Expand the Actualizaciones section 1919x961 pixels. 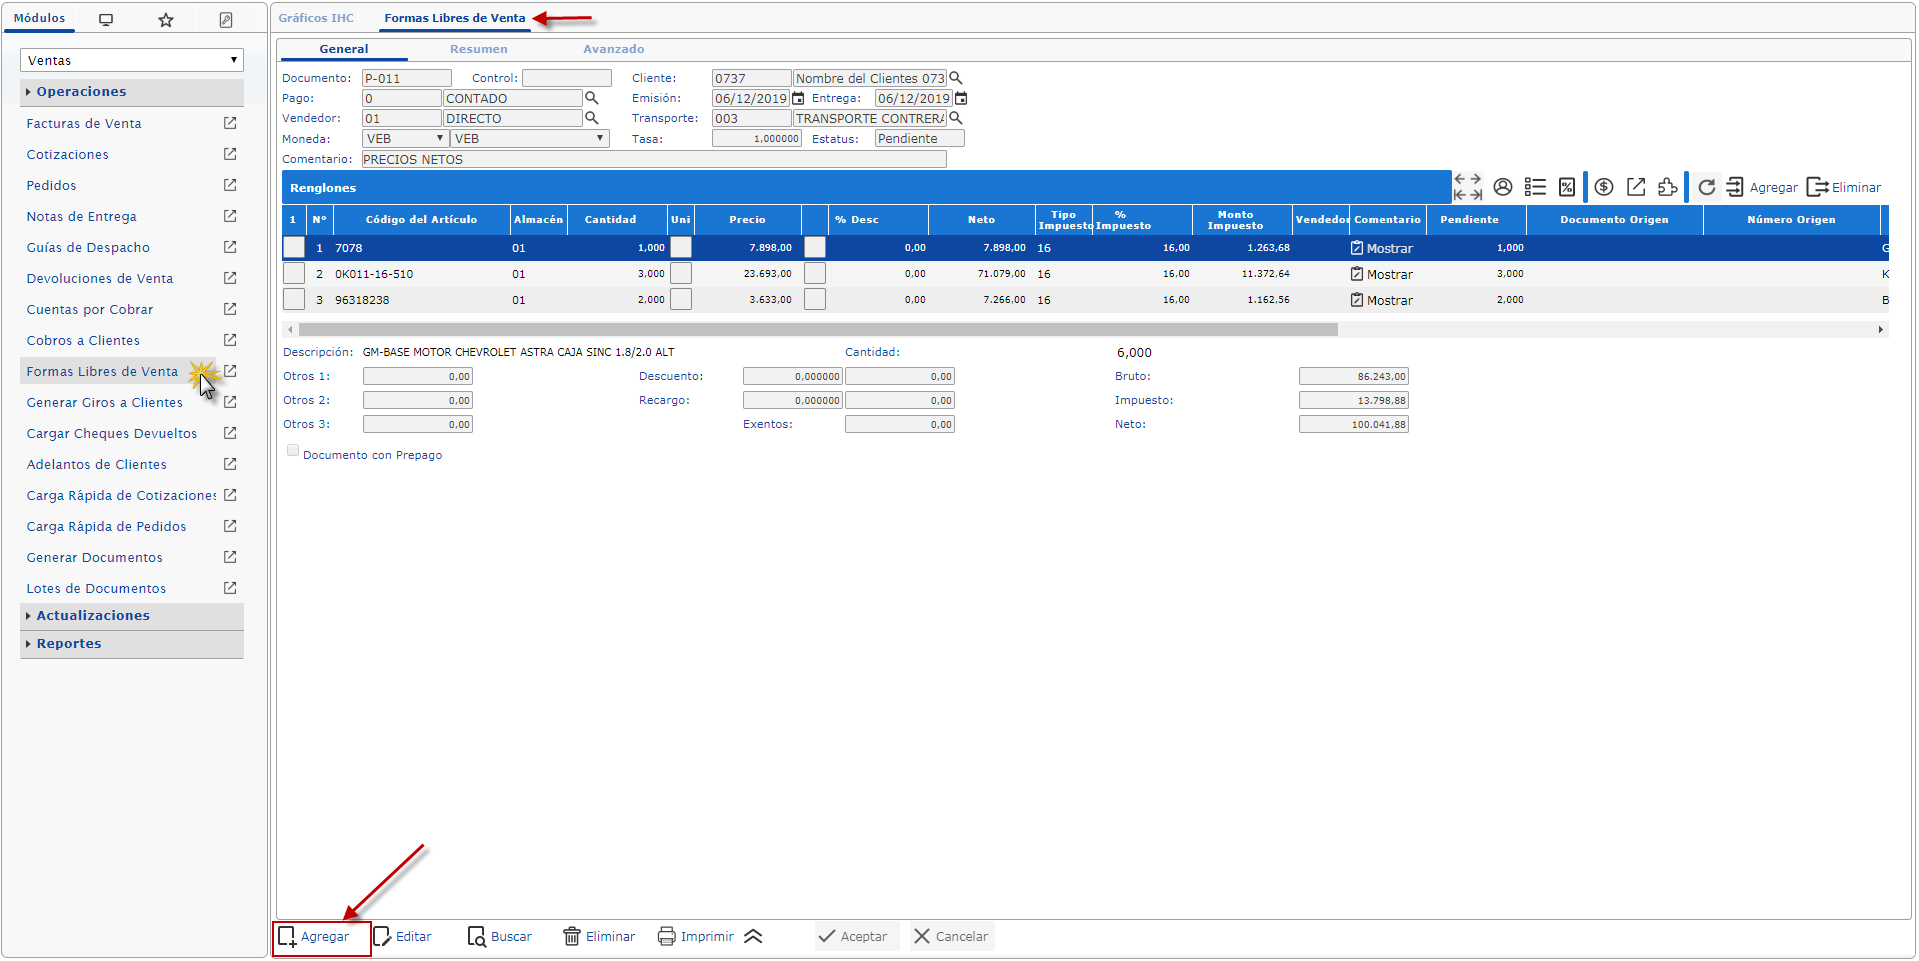93,616
